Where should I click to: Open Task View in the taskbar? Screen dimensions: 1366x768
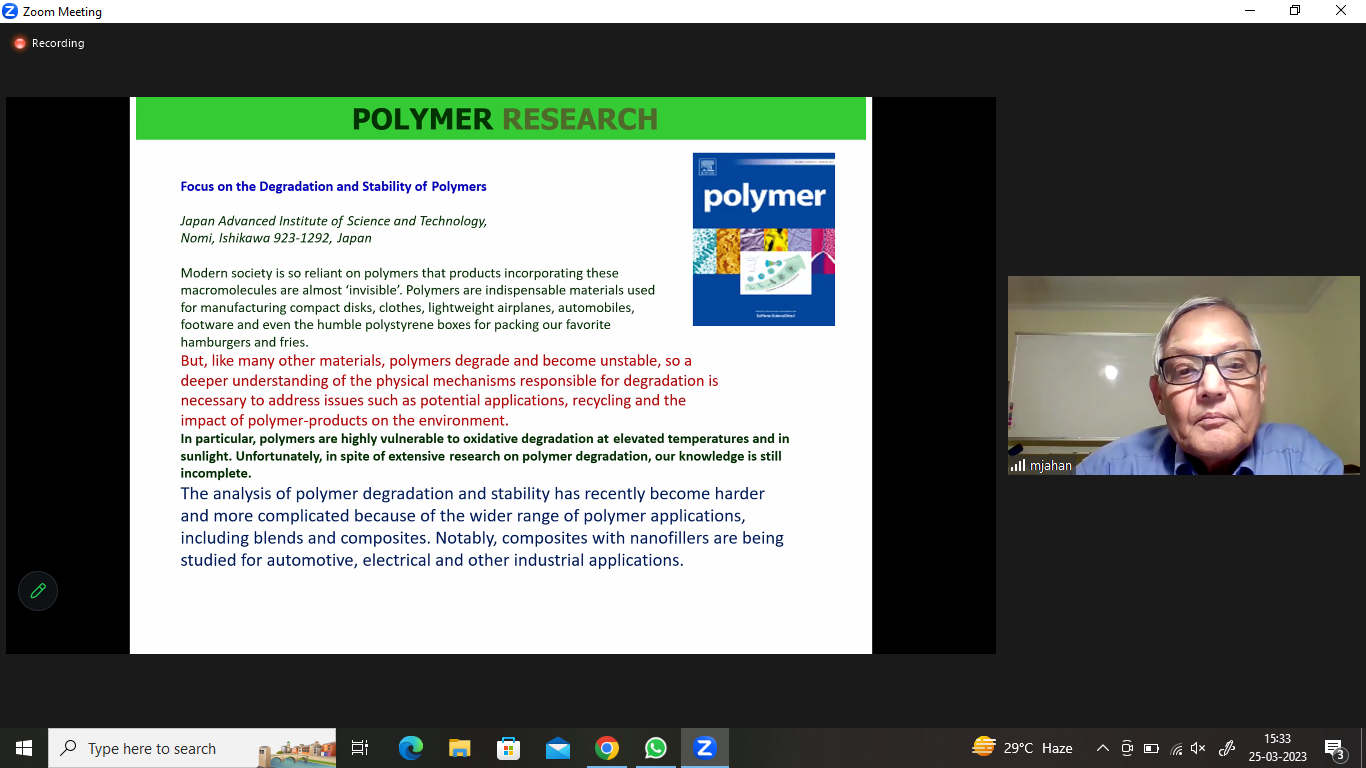[x=360, y=748]
